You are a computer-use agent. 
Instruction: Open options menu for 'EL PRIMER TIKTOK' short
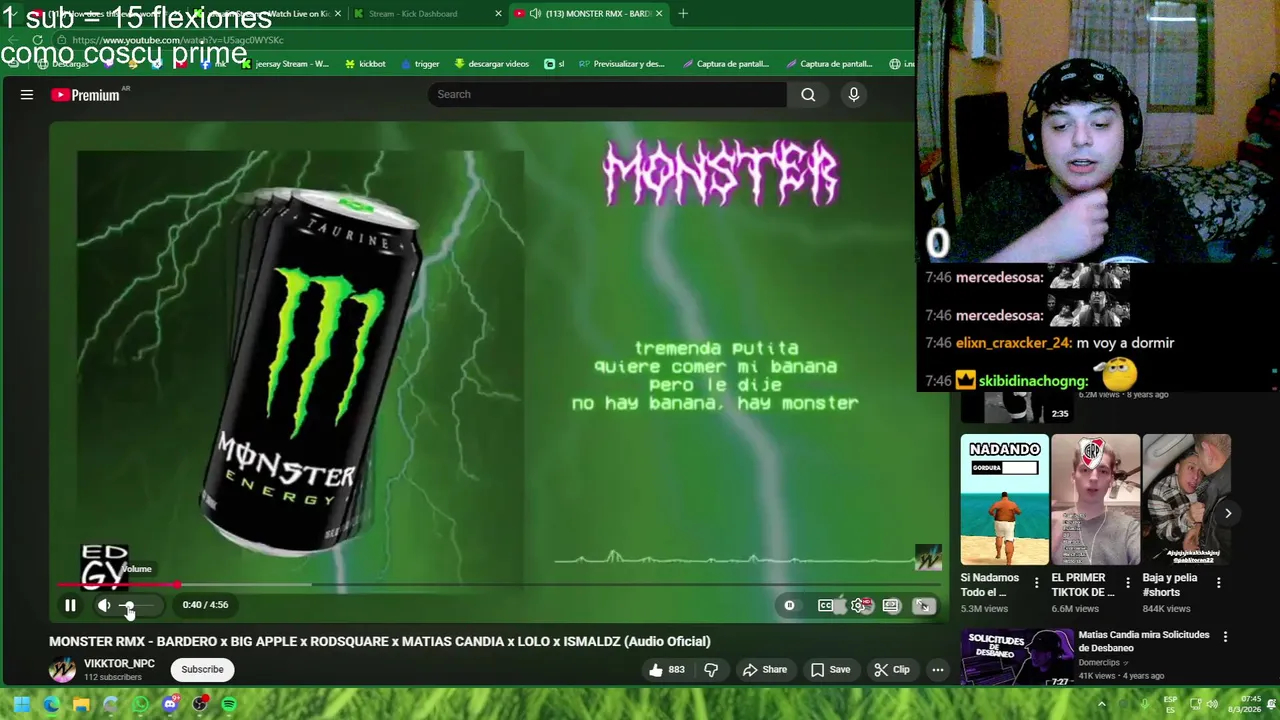(1127, 582)
